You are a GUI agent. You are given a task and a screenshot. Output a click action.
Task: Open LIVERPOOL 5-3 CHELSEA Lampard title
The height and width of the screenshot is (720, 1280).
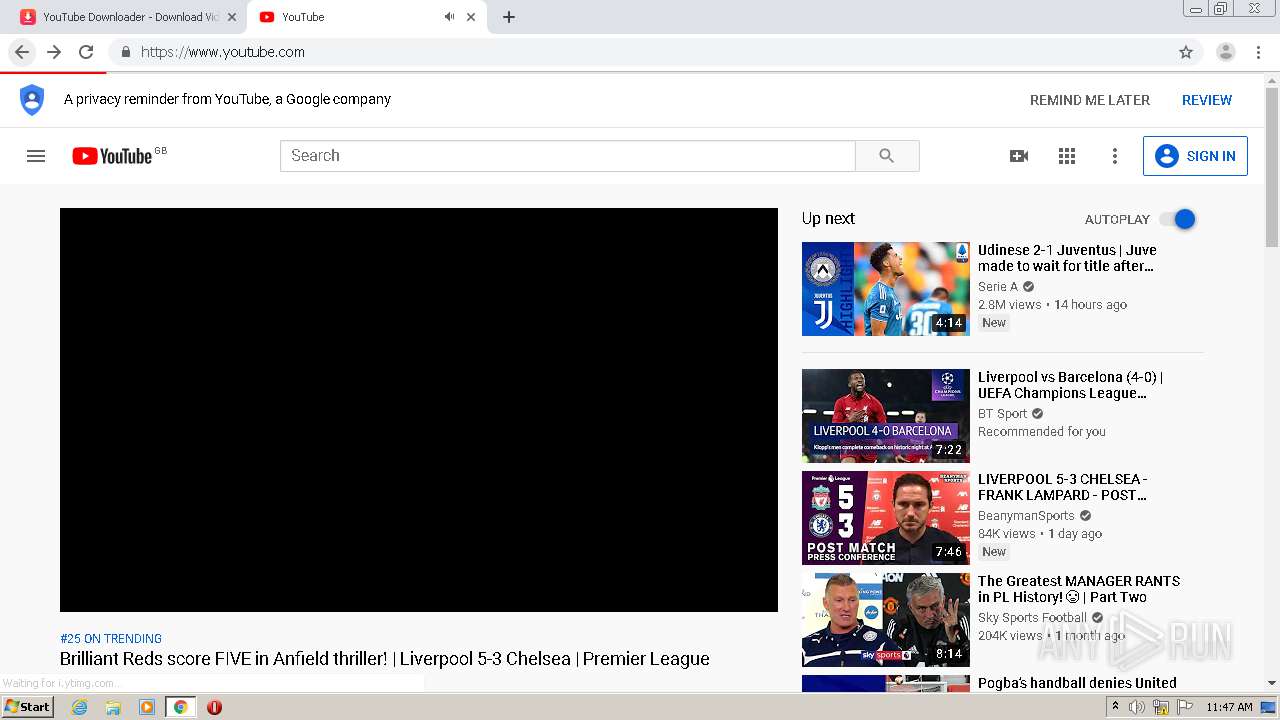coord(1063,487)
